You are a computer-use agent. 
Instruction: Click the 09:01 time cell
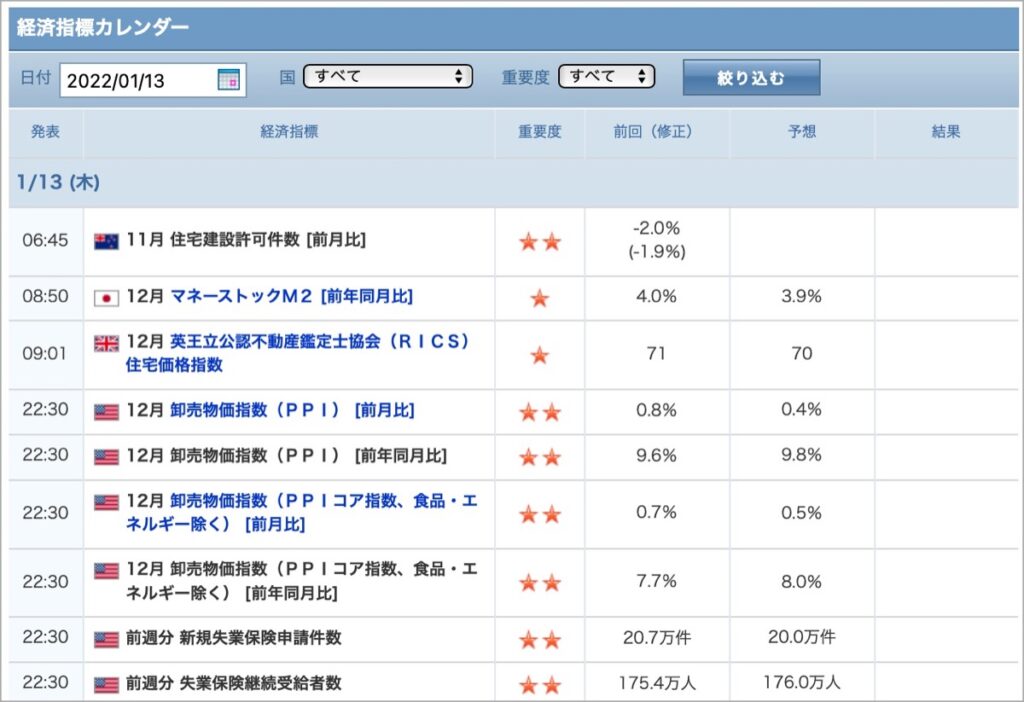(45, 353)
